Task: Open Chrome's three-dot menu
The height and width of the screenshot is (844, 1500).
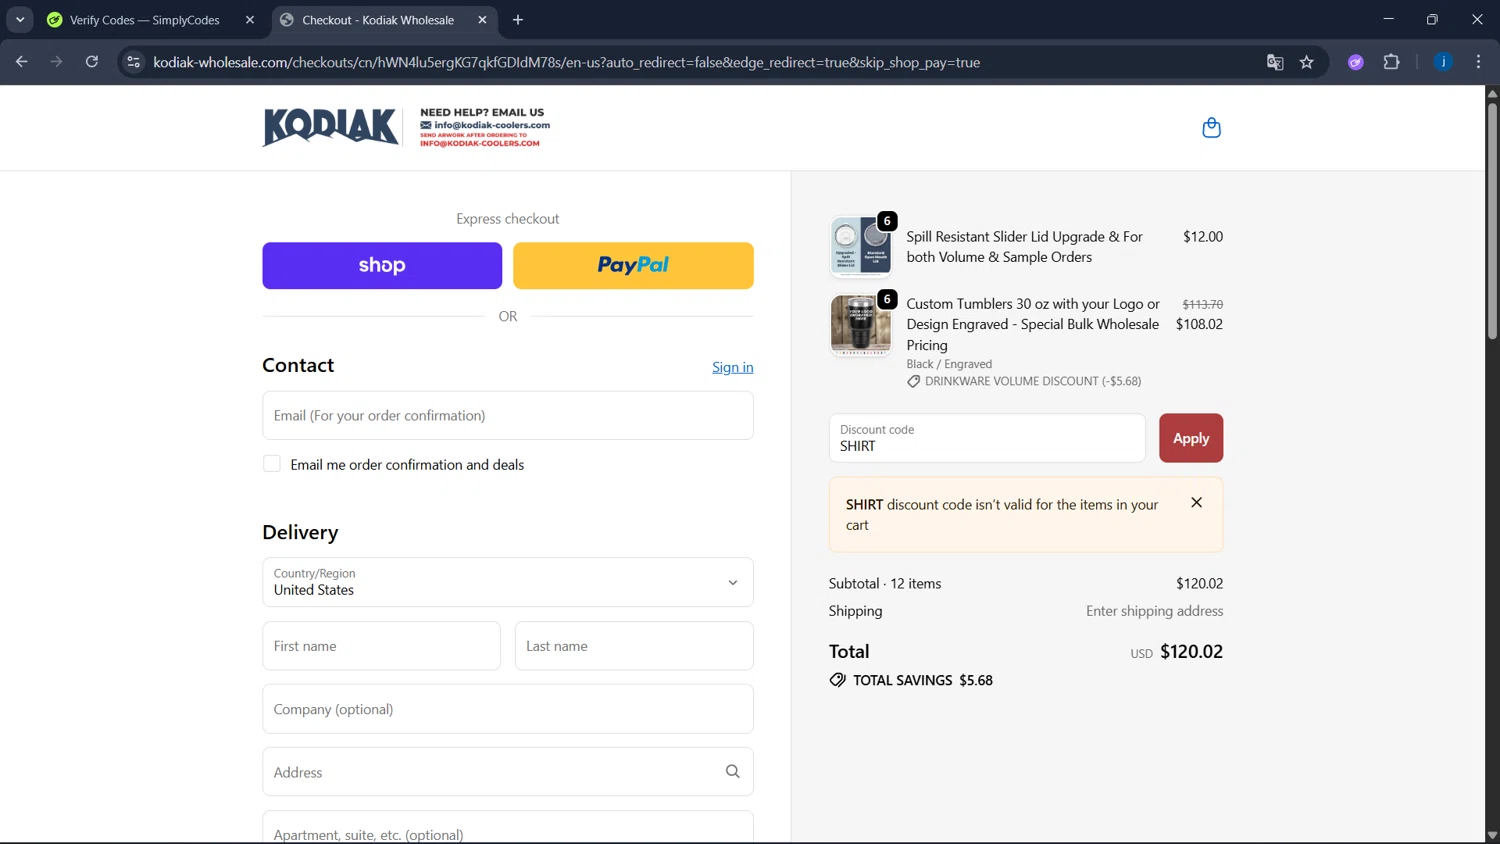Action: (1478, 62)
